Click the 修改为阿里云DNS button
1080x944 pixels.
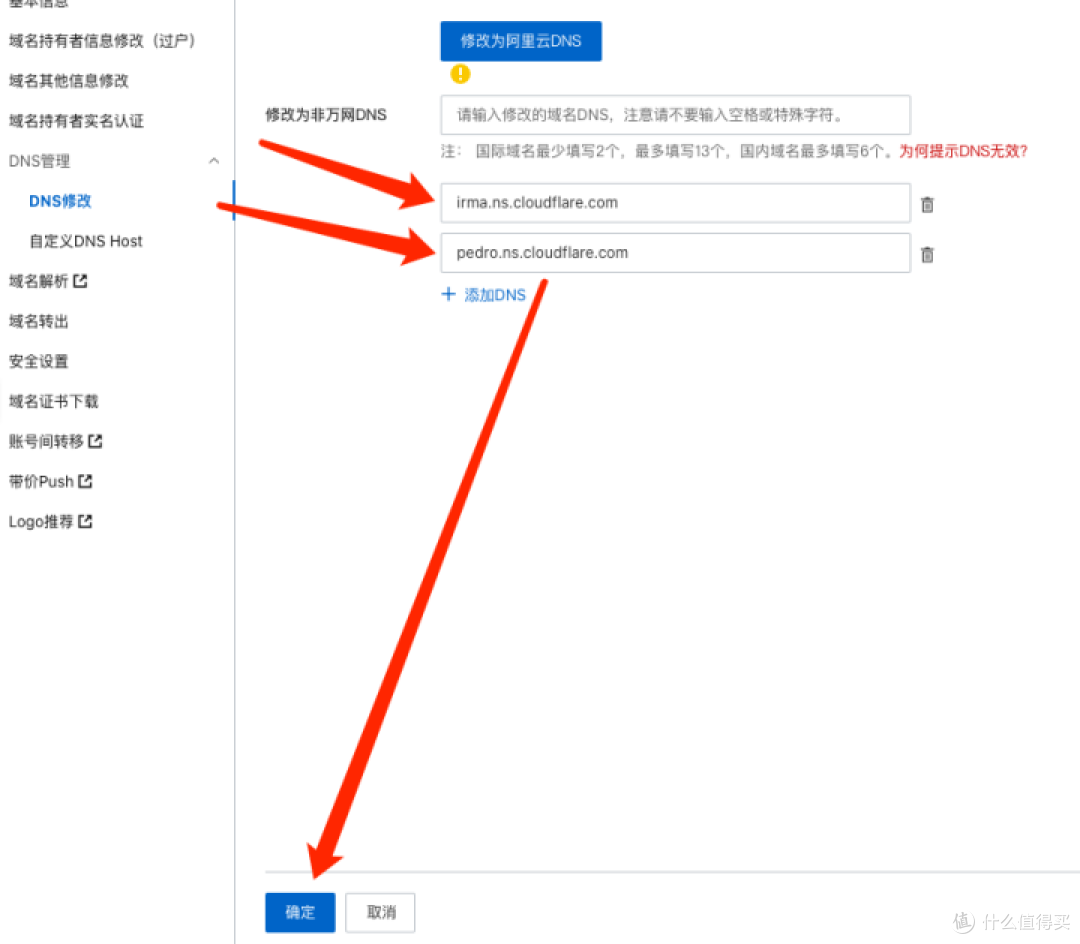click(x=520, y=41)
